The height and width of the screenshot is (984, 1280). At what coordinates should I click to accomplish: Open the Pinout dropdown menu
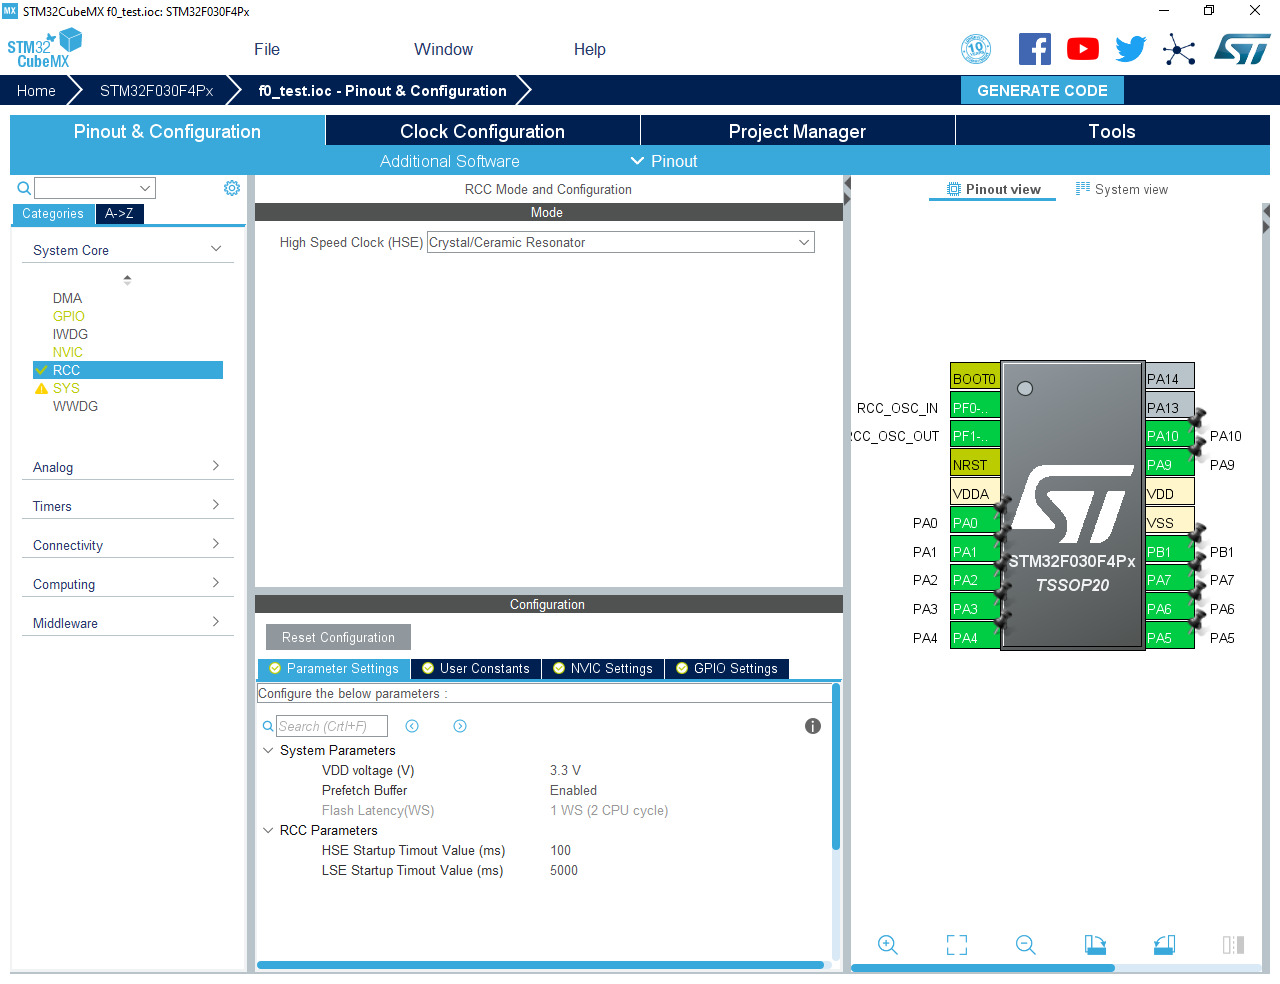[664, 161]
